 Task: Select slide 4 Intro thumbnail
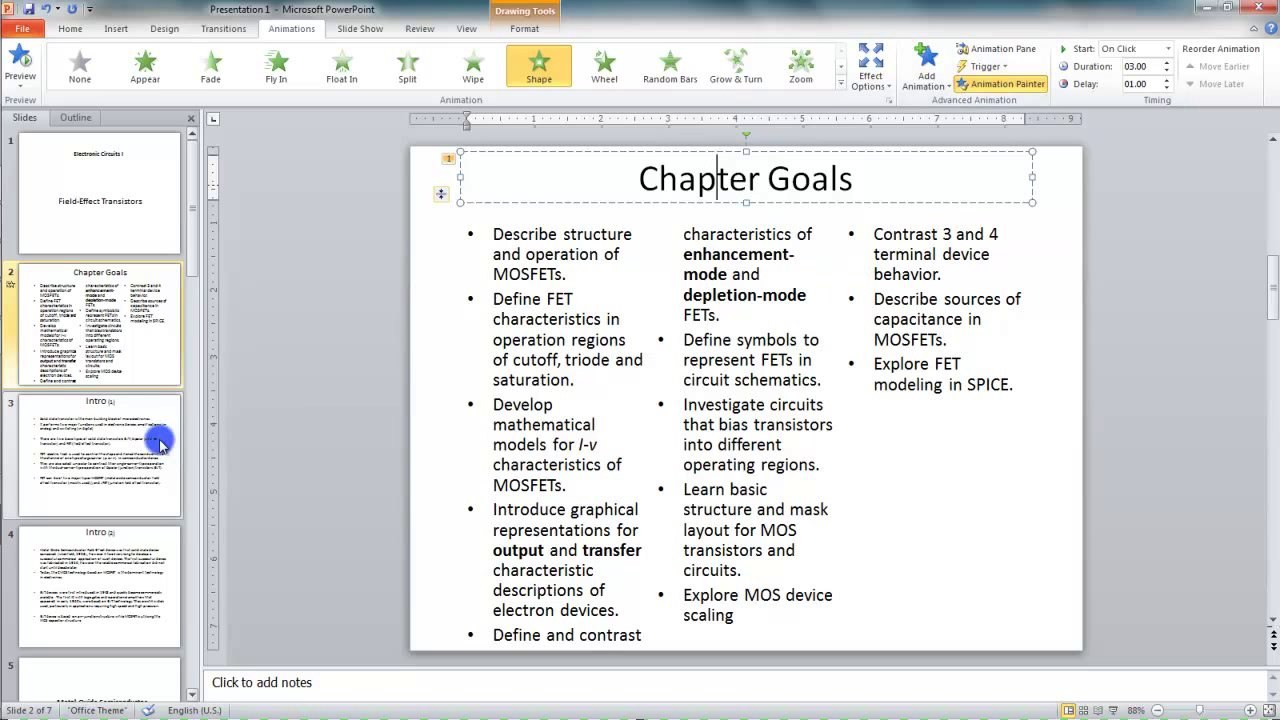(100, 587)
